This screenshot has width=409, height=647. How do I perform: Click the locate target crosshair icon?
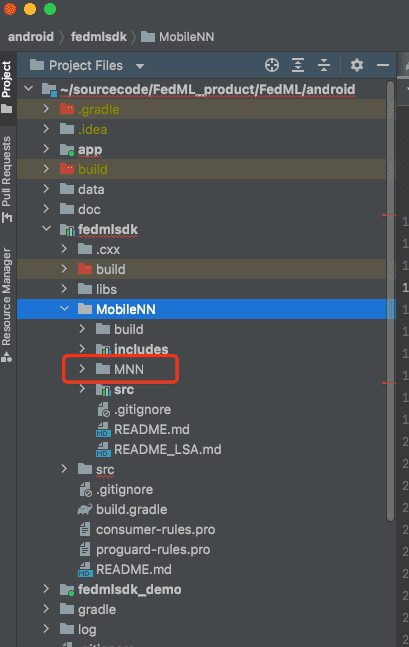[272, 65]
